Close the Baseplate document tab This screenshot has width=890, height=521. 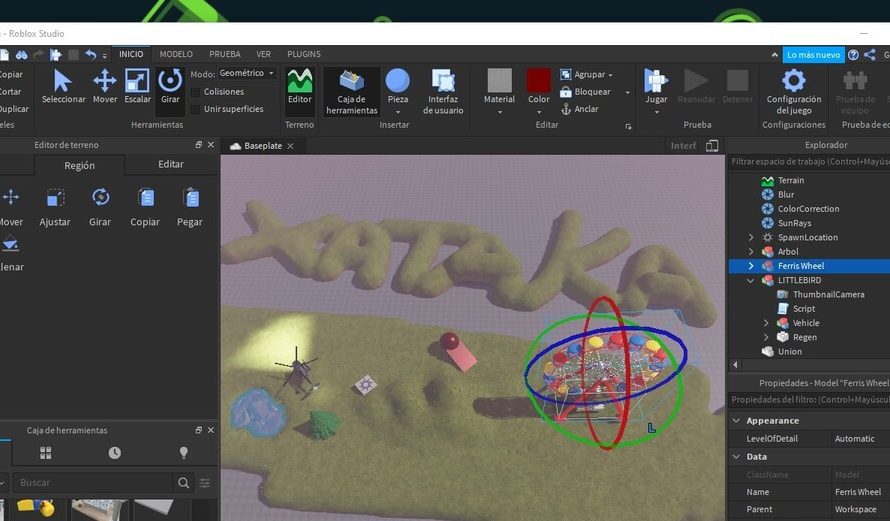click(290, 146)
